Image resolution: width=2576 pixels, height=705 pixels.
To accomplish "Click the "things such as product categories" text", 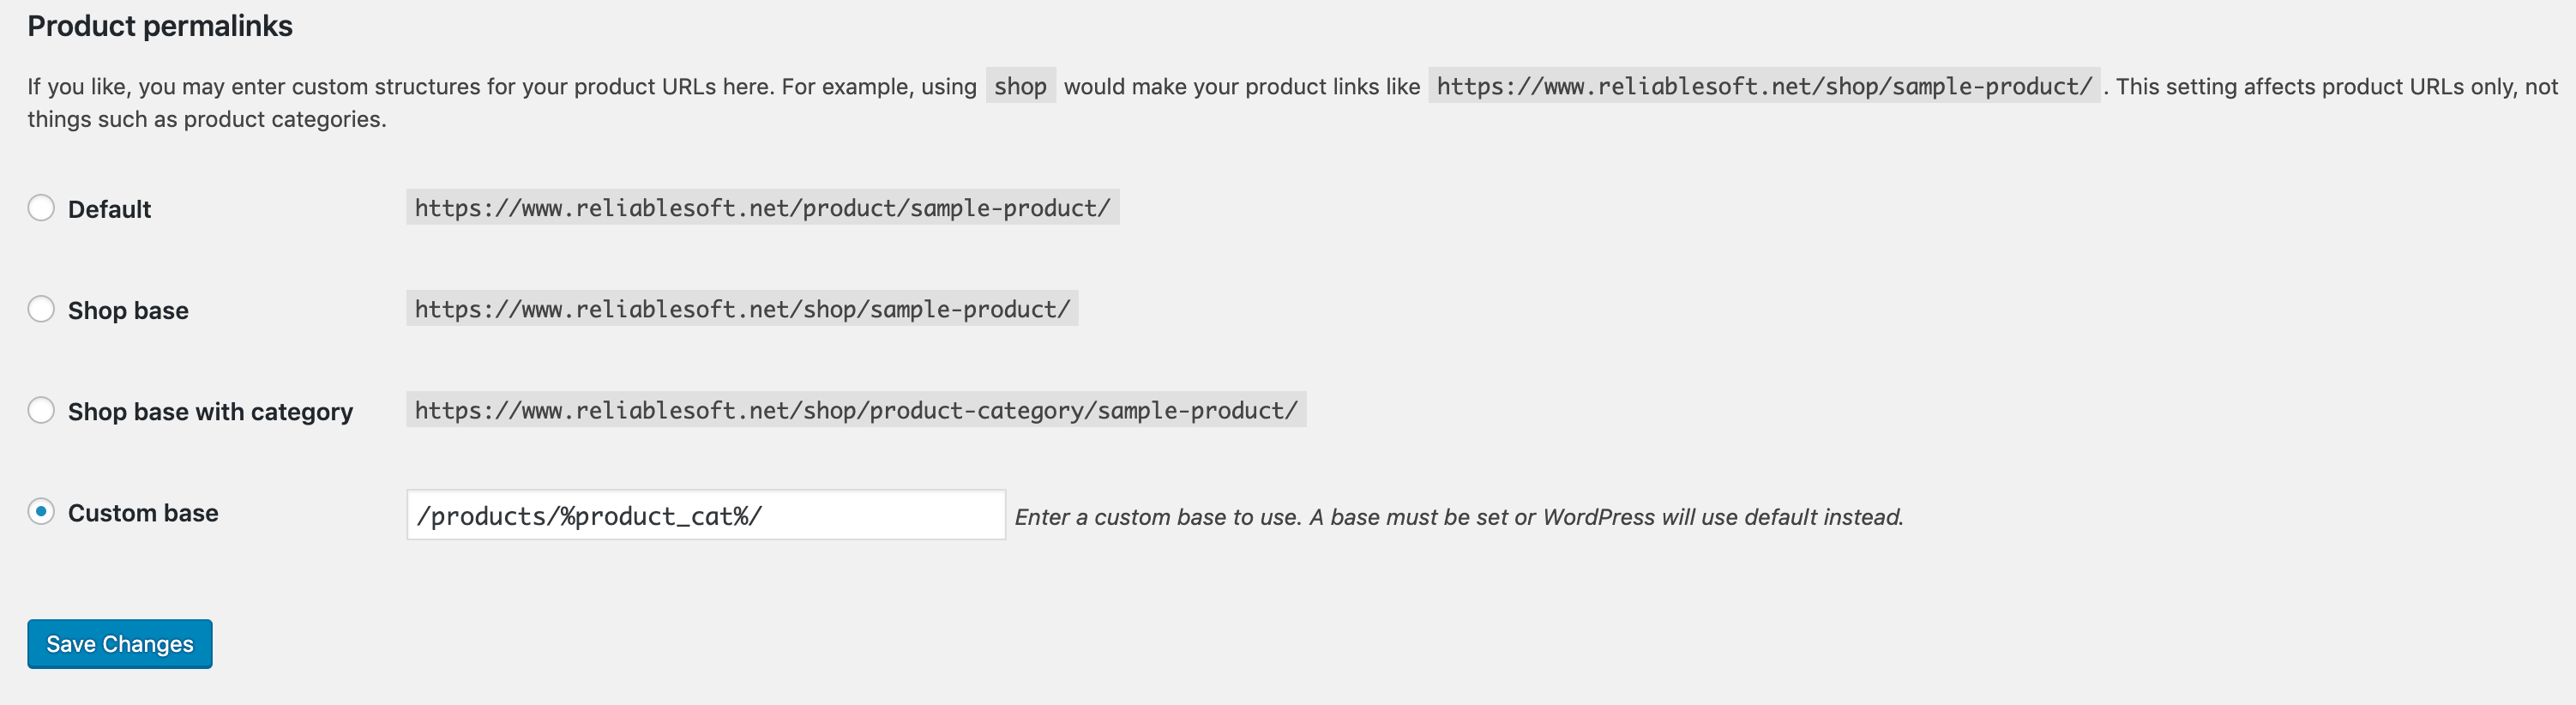I will point(206,120).
